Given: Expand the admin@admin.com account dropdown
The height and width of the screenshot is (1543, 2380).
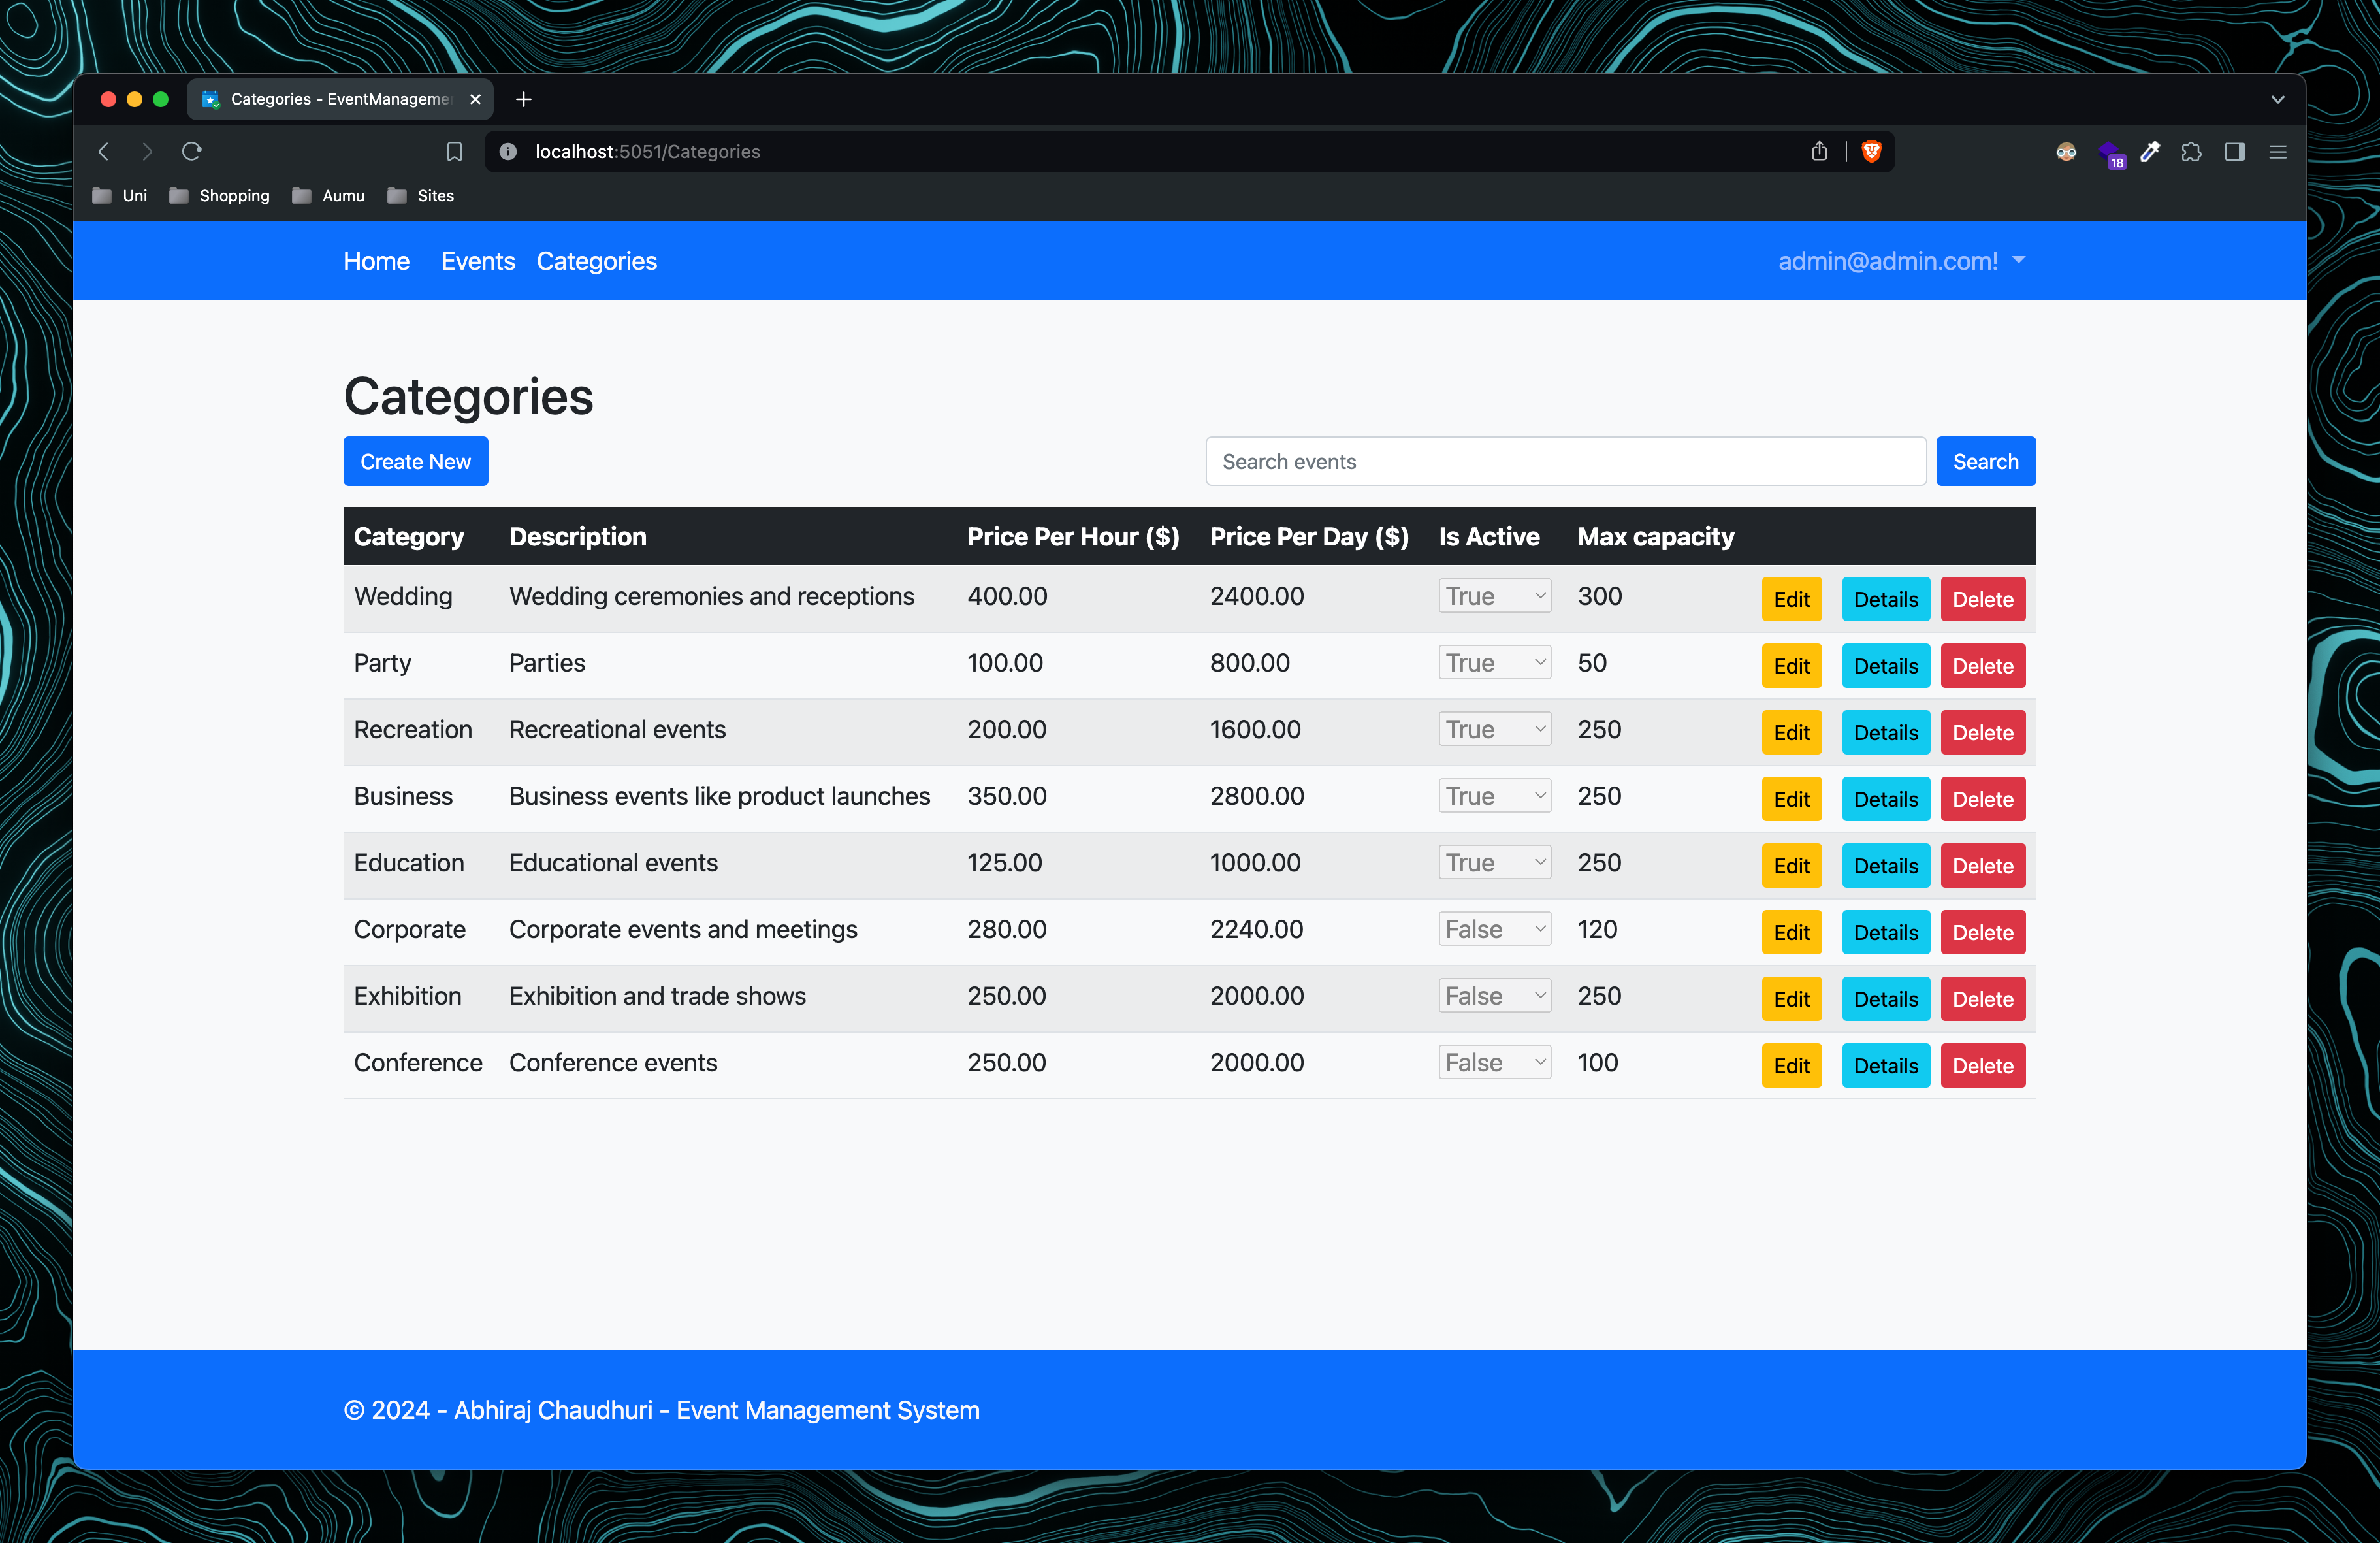Looking at the screenshot, I should tap(1901, 261).
